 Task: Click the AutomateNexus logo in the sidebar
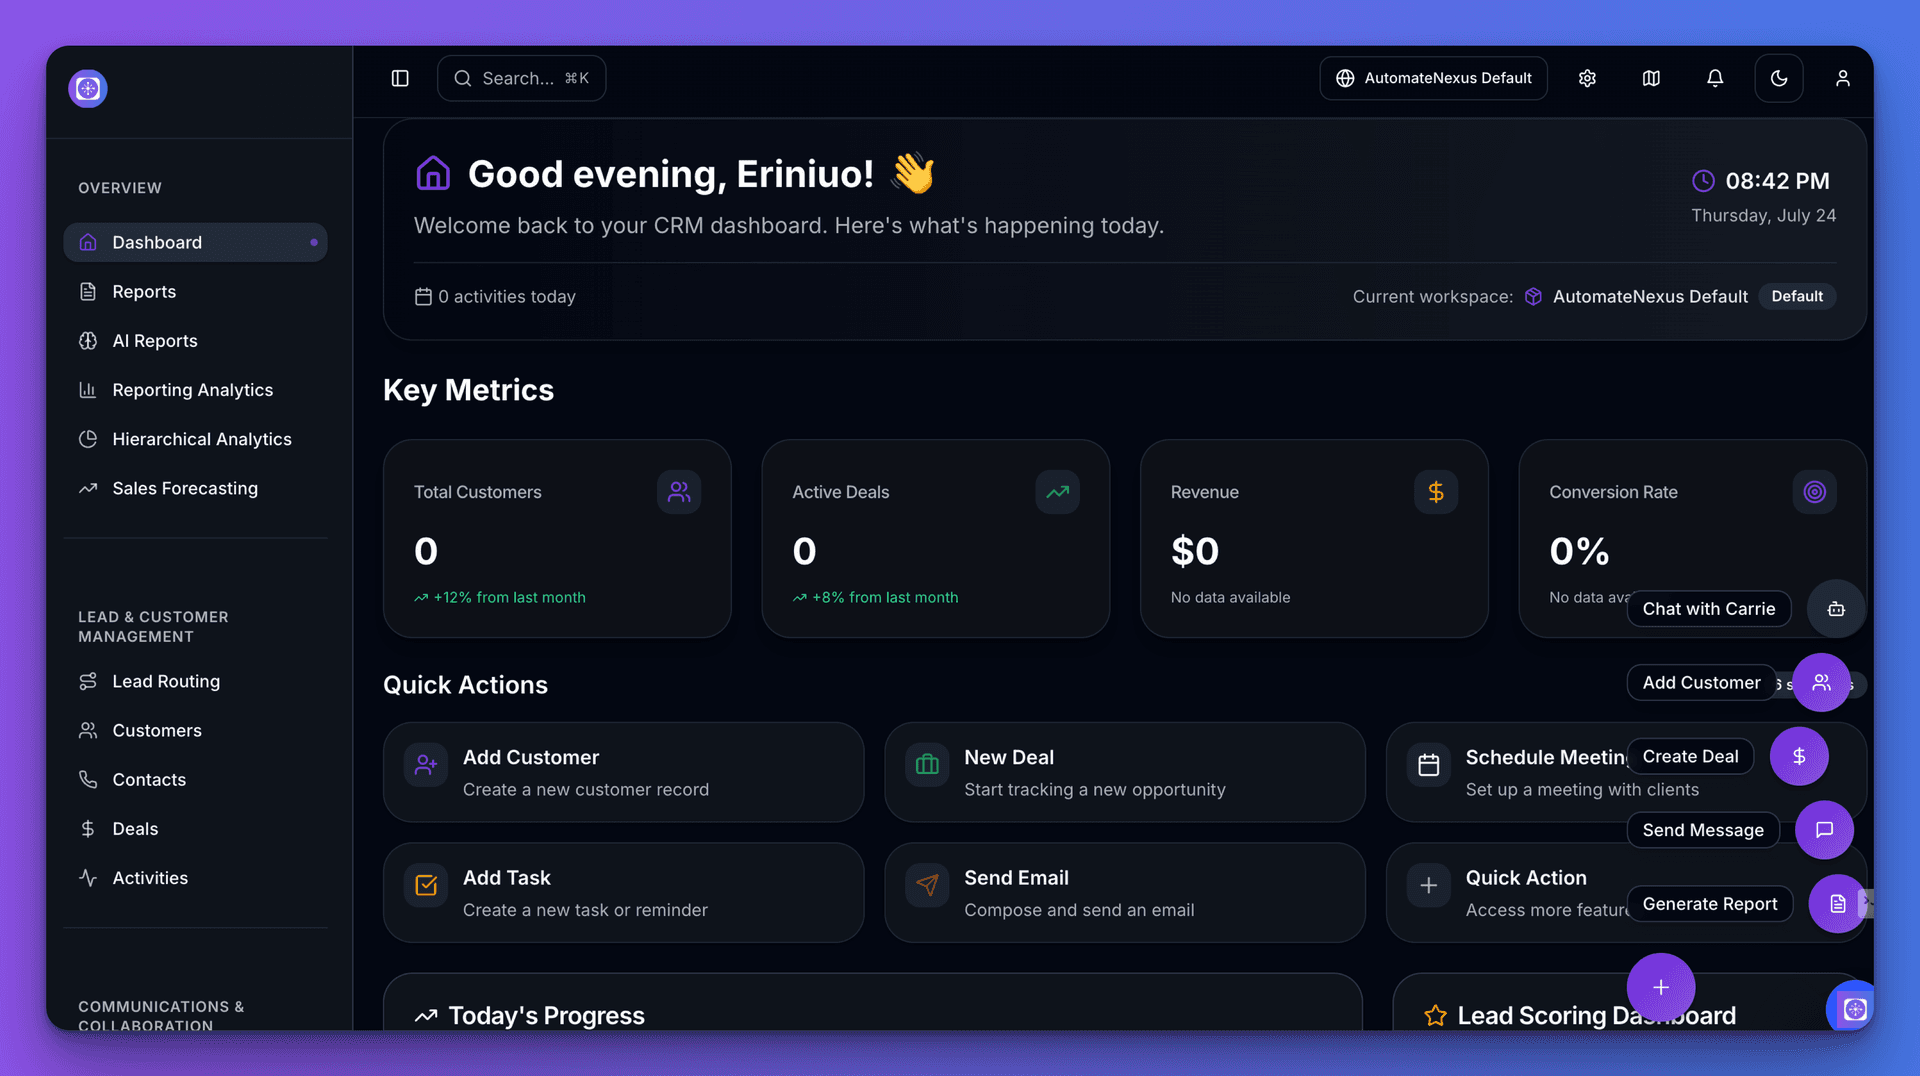pyautogui.click(x=87, y=88)
